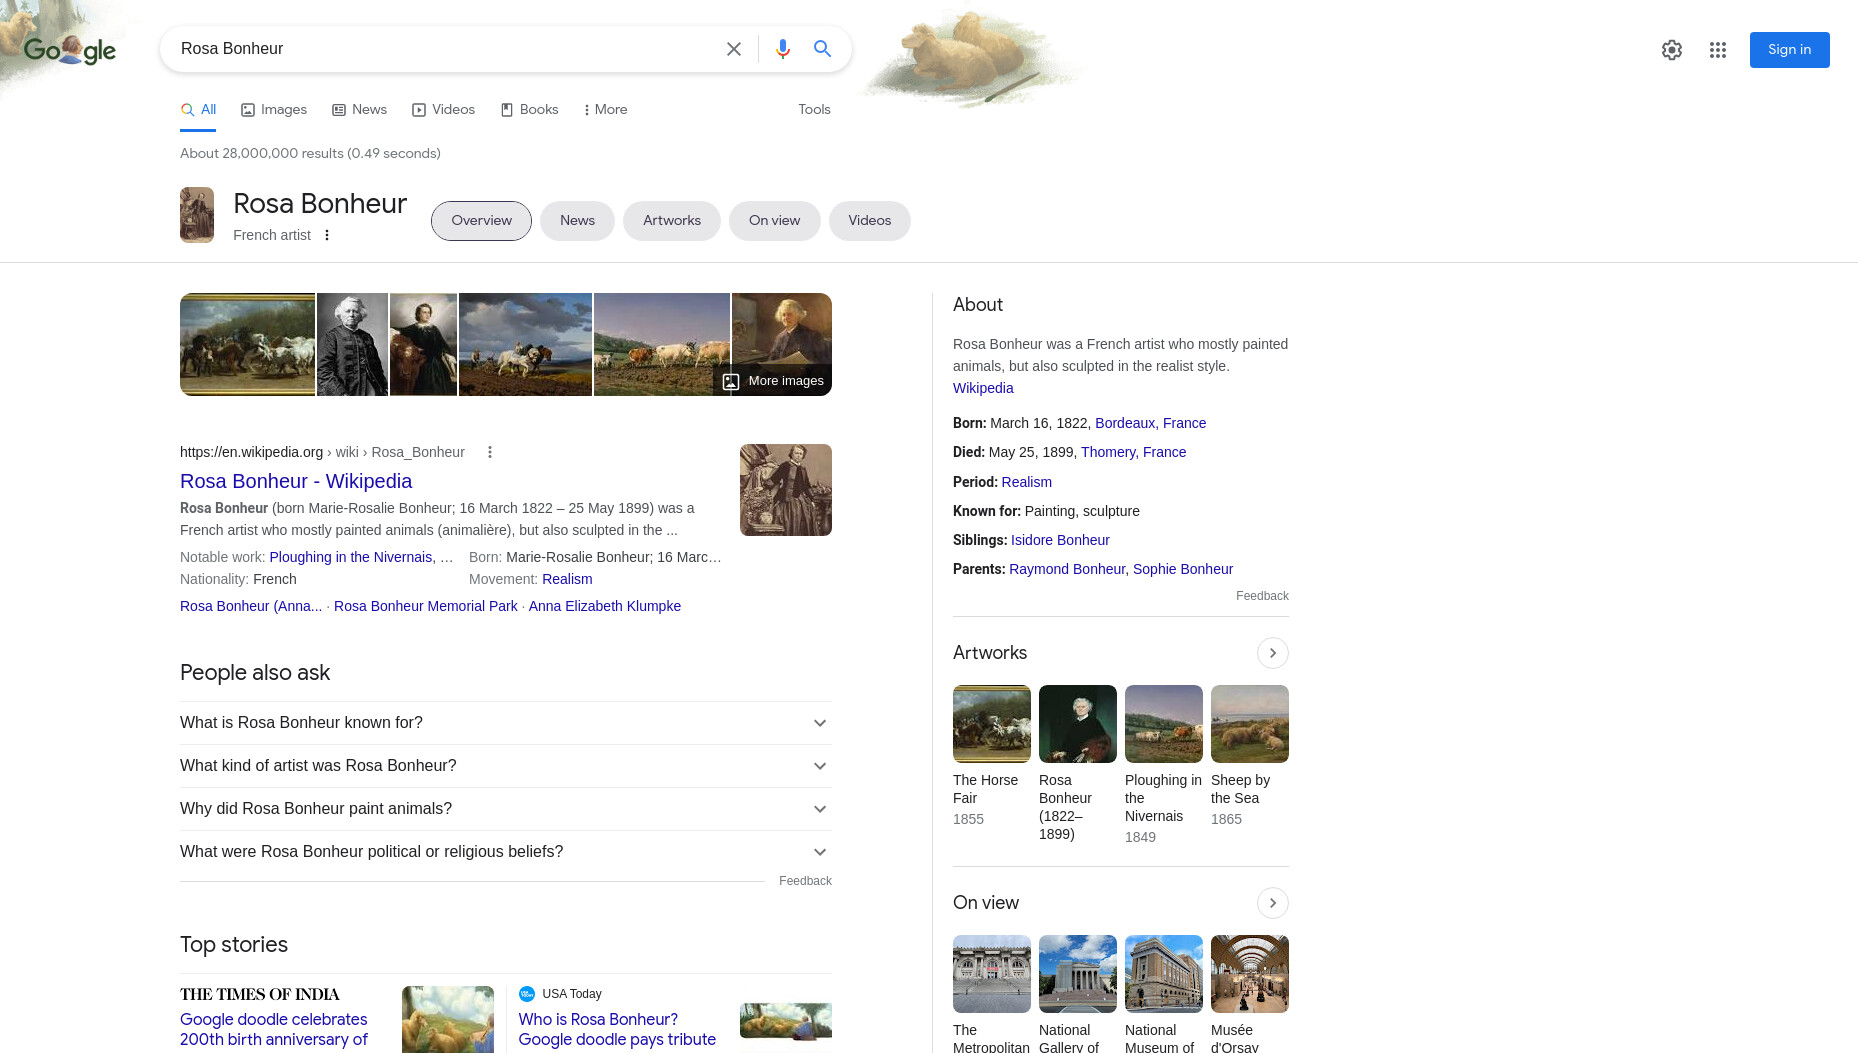Image resolution: width=1858 pixels, height=1053 pixels.
Task: Show next Artworks with arrow button
Action: (x=1273, y=653)
